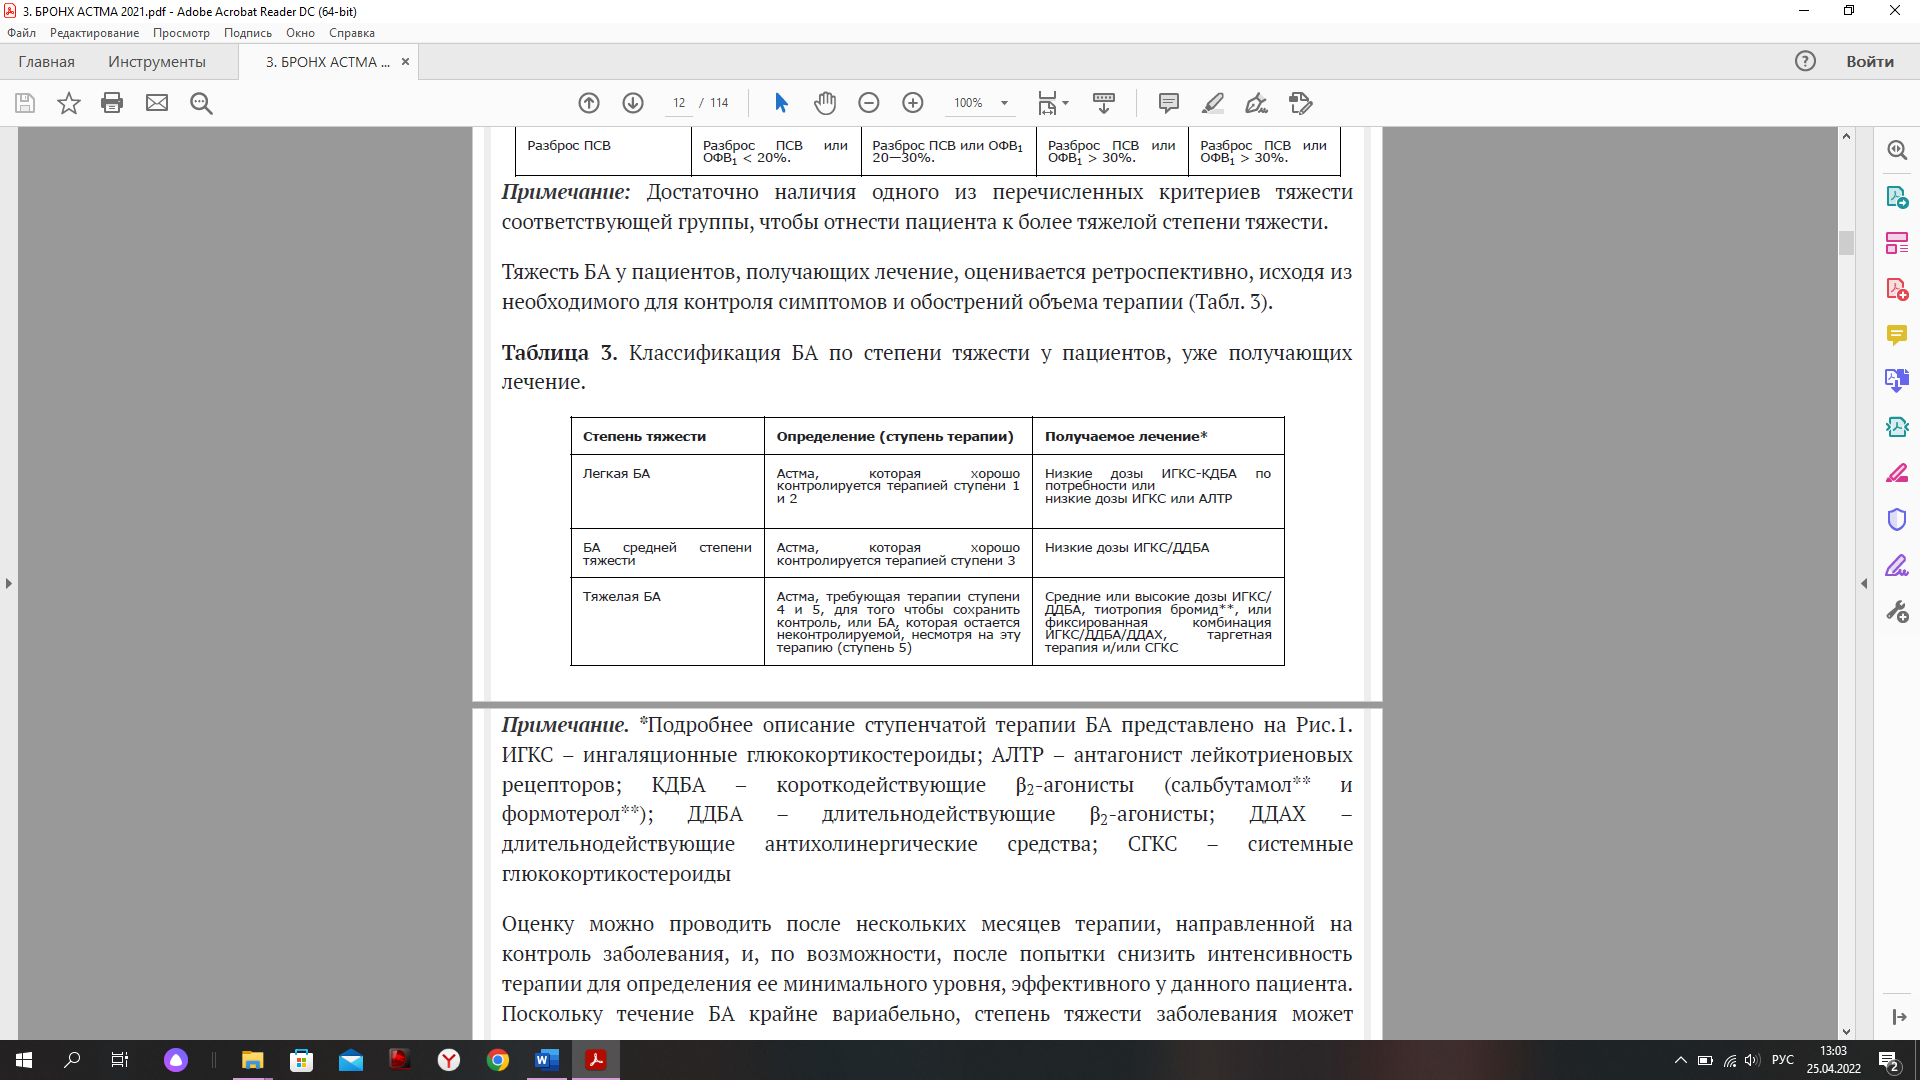The height and width of the screenshot is (1080, 1920).
Task: Open the fit page options tool
Action: pos(1053,103)
